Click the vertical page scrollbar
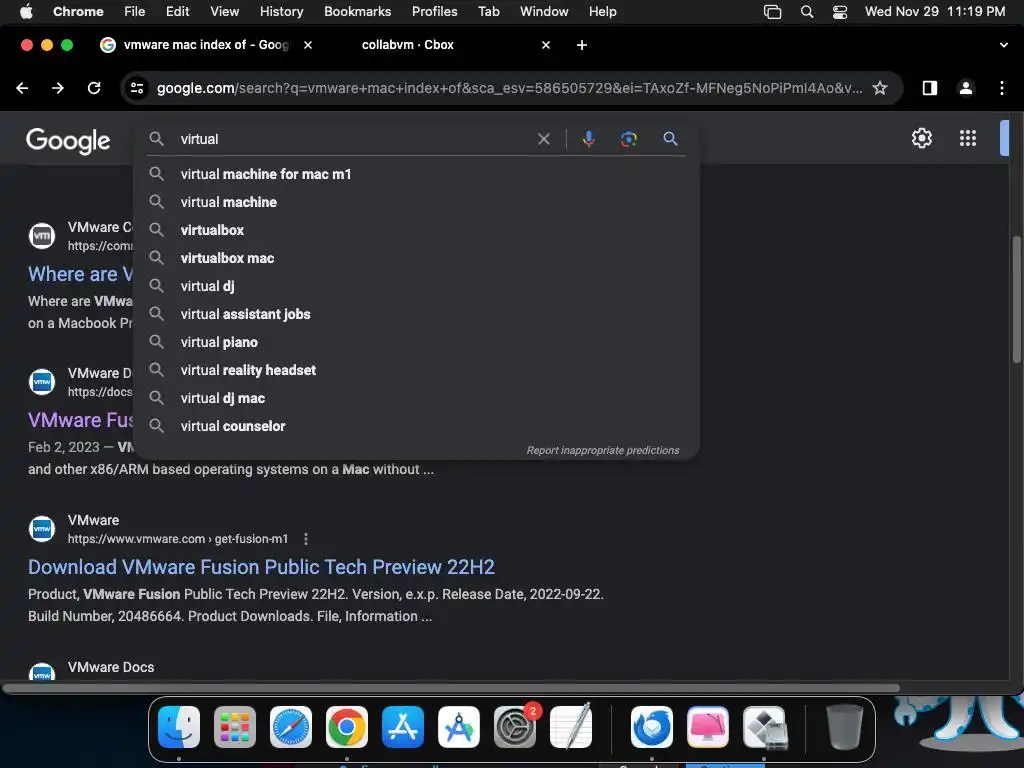The image size is (1024, 768). 1016,299
